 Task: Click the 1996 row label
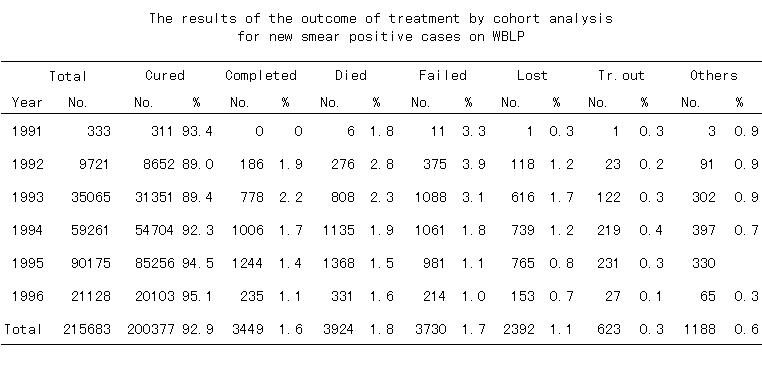click(28, 296)
